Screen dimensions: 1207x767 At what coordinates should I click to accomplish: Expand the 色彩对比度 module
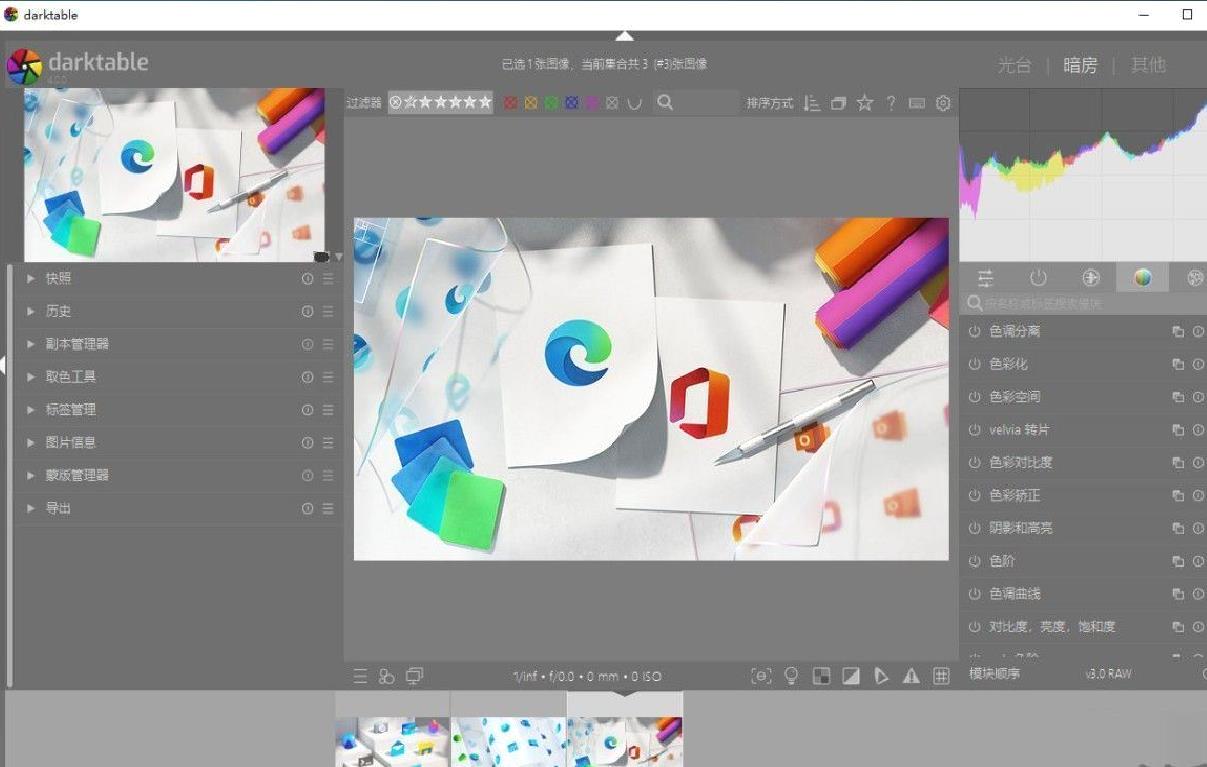pyautogui.click(x=1021, y=462)
